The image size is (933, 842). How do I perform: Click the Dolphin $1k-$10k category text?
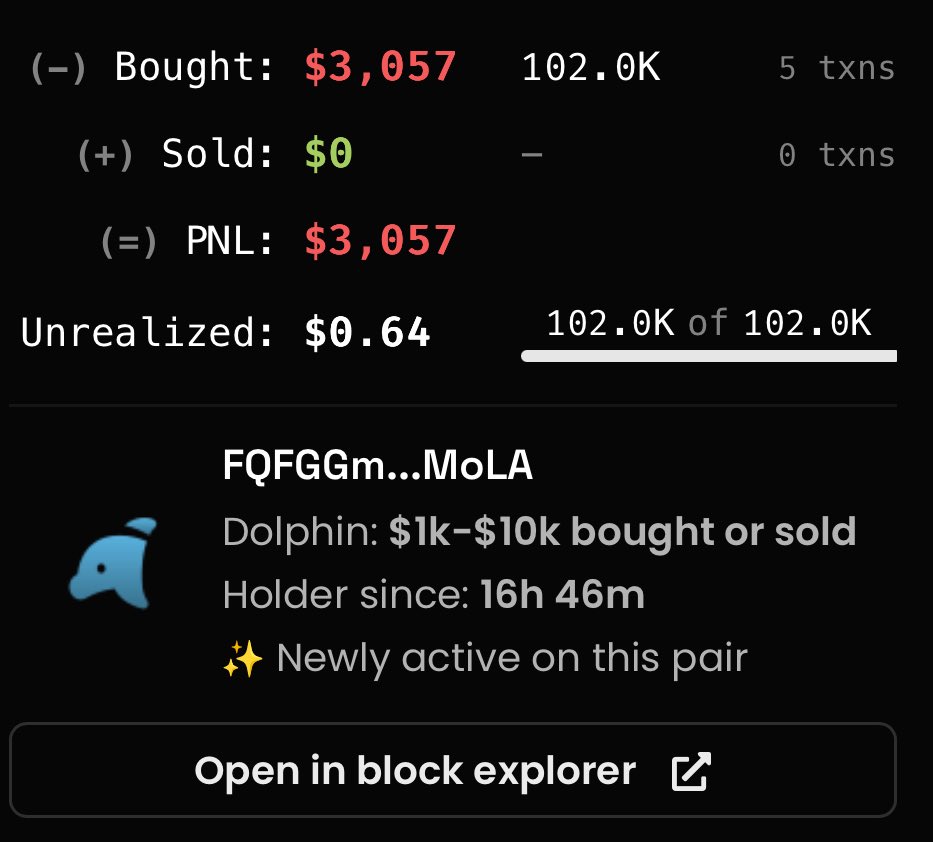539,531
